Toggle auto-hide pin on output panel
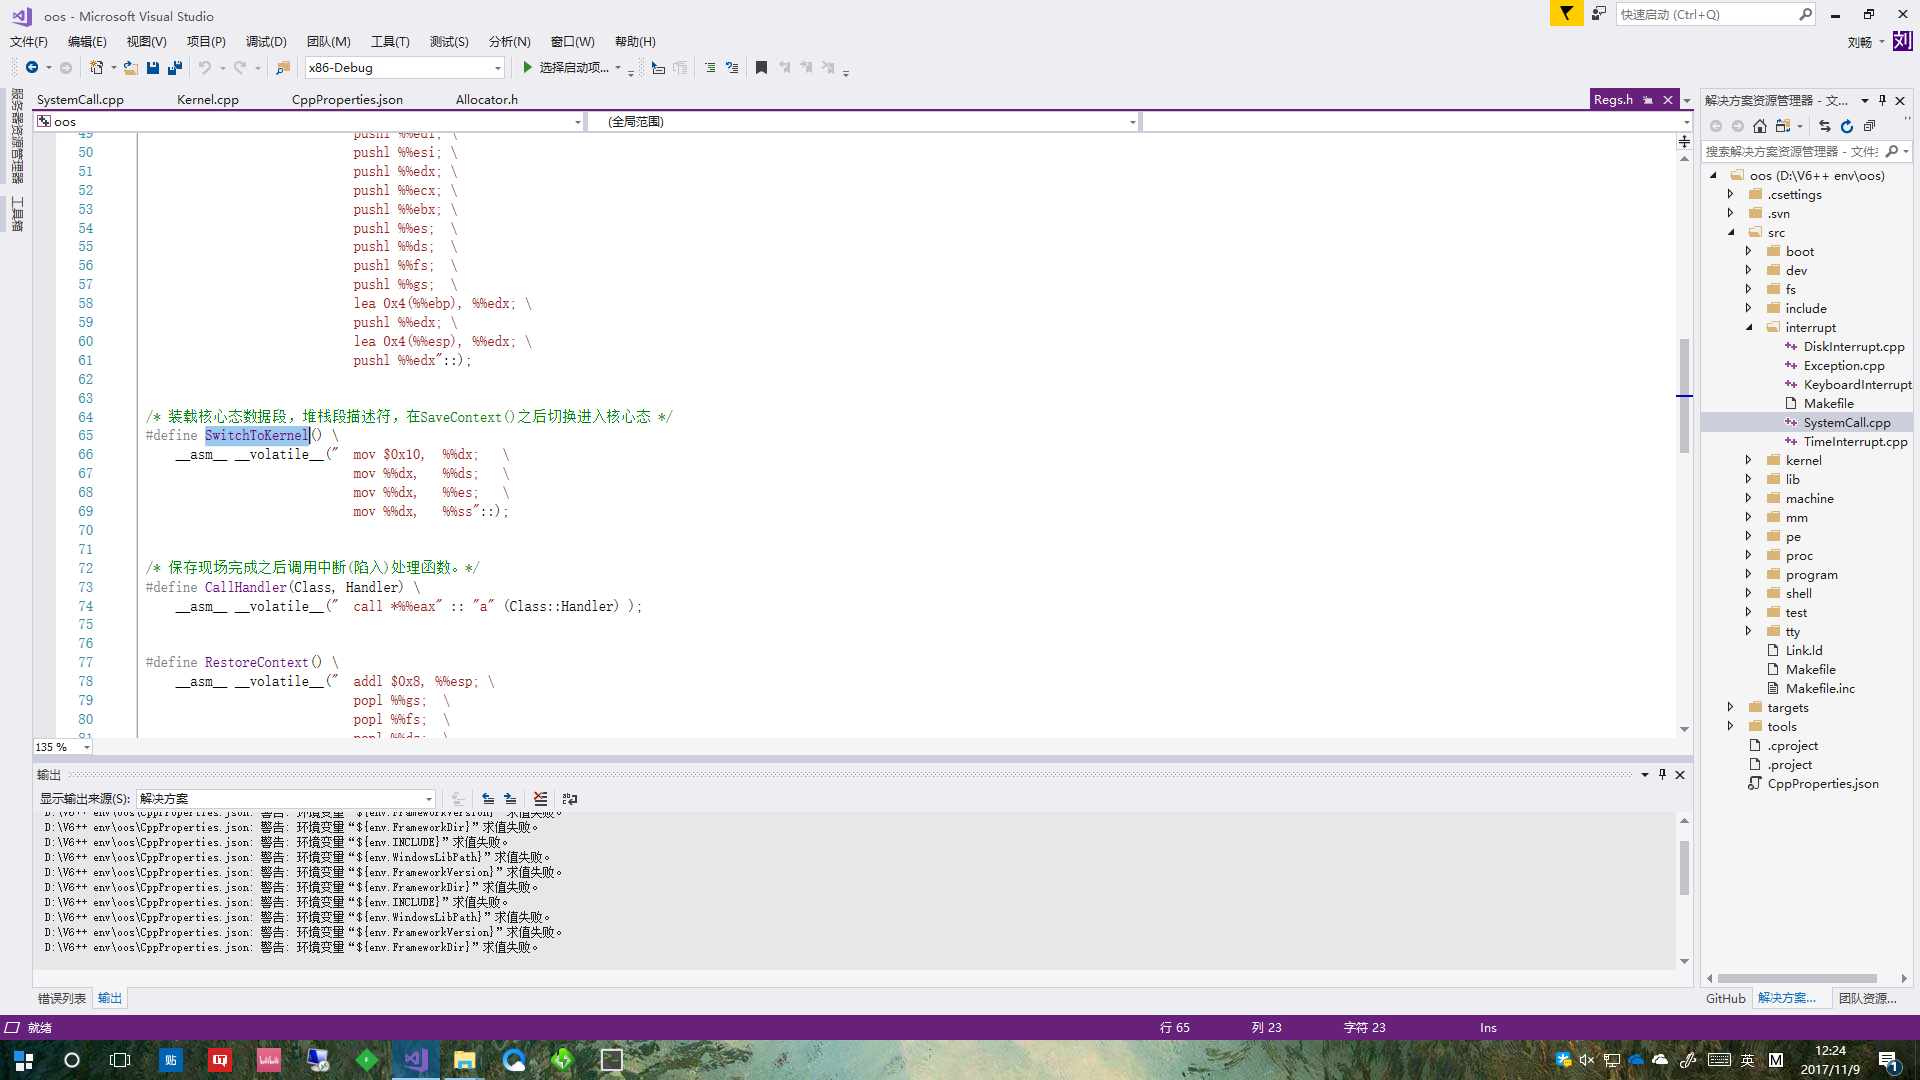Viewport: 1920px width, 1080px height. point(1662,775)
